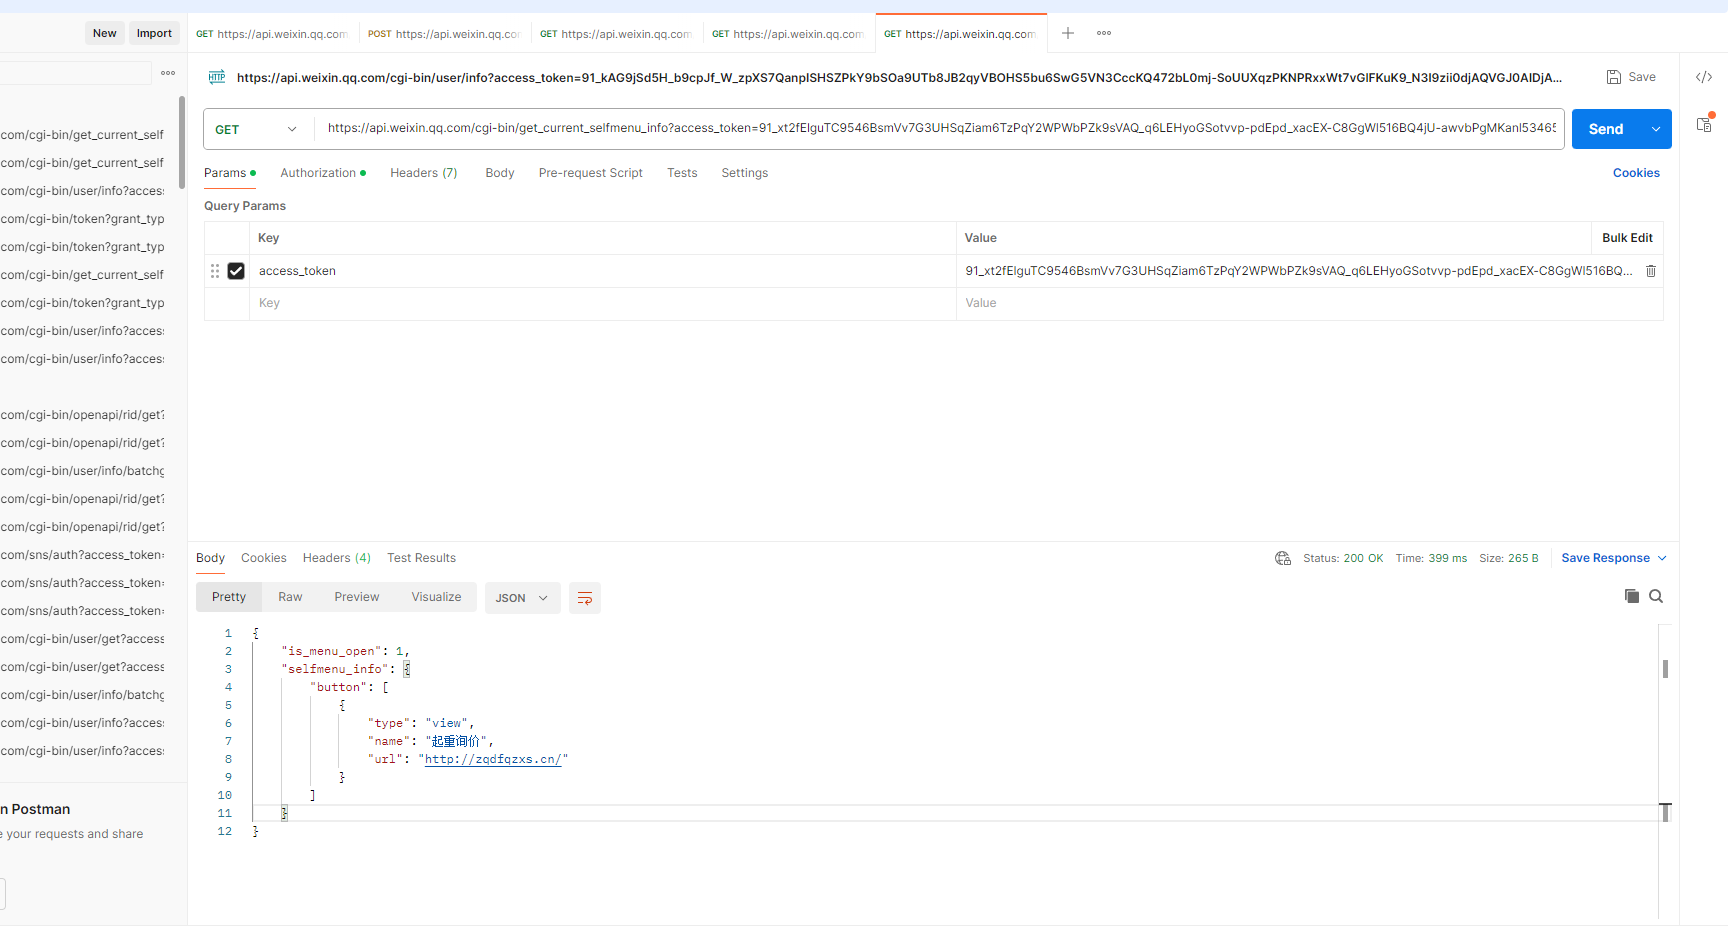Click the Size: 265 B text
1728x931 pixels.
1509,558
